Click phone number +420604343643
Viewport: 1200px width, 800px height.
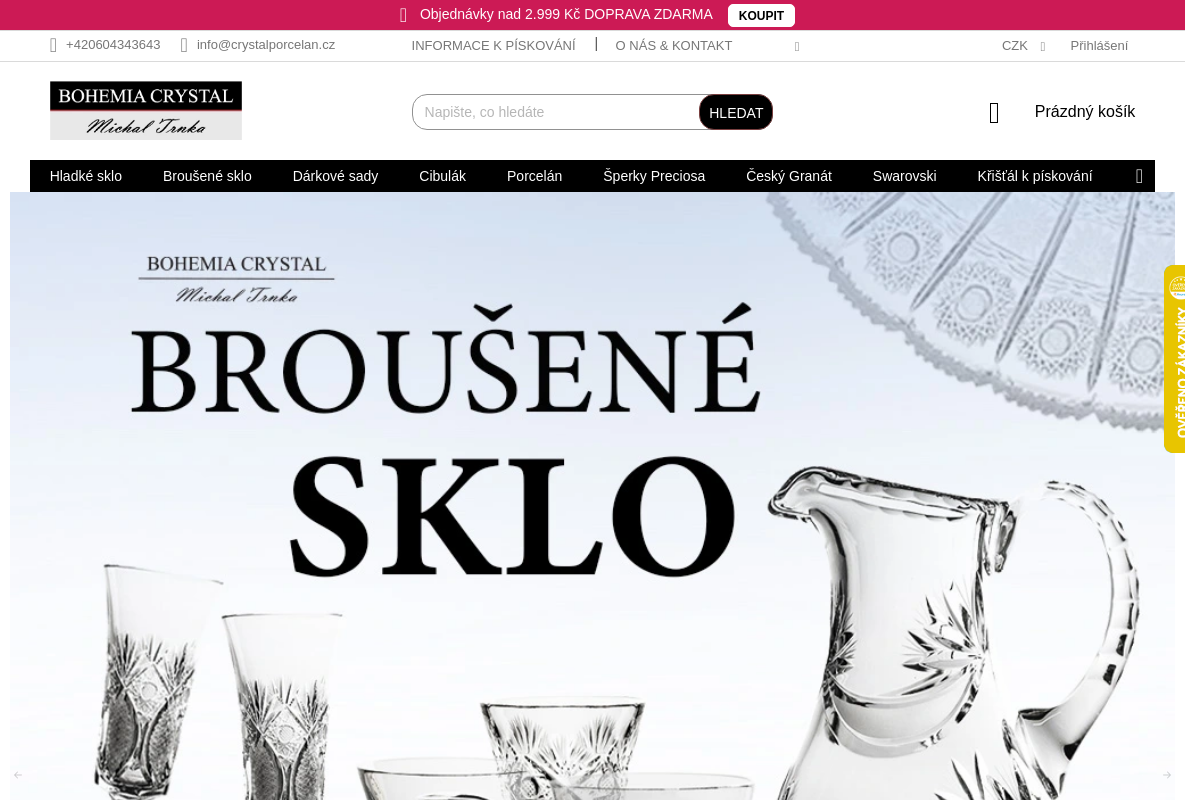pyautogui.click(x=113, y=45)
